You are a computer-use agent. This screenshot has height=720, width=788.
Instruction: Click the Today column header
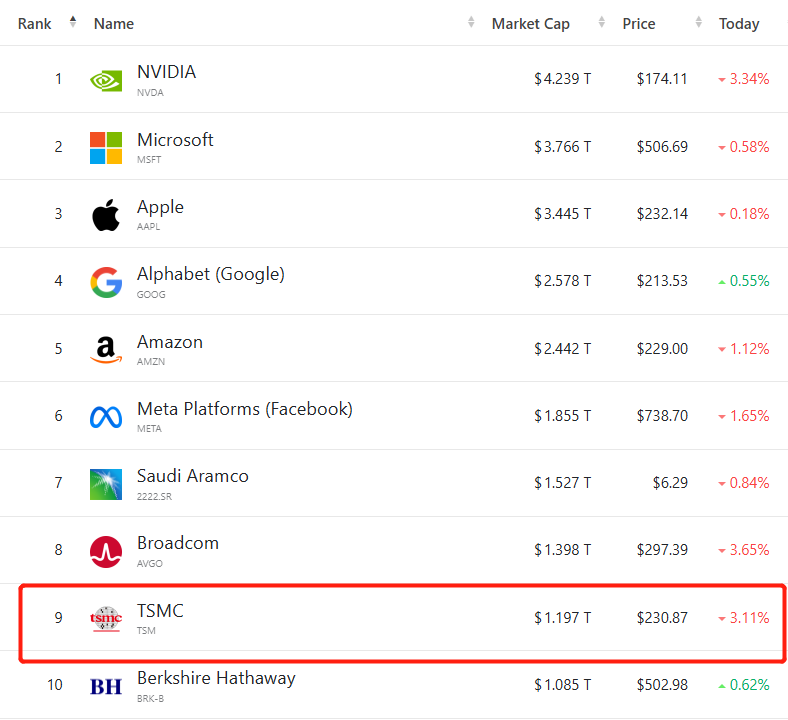click(x=739, y=24)
